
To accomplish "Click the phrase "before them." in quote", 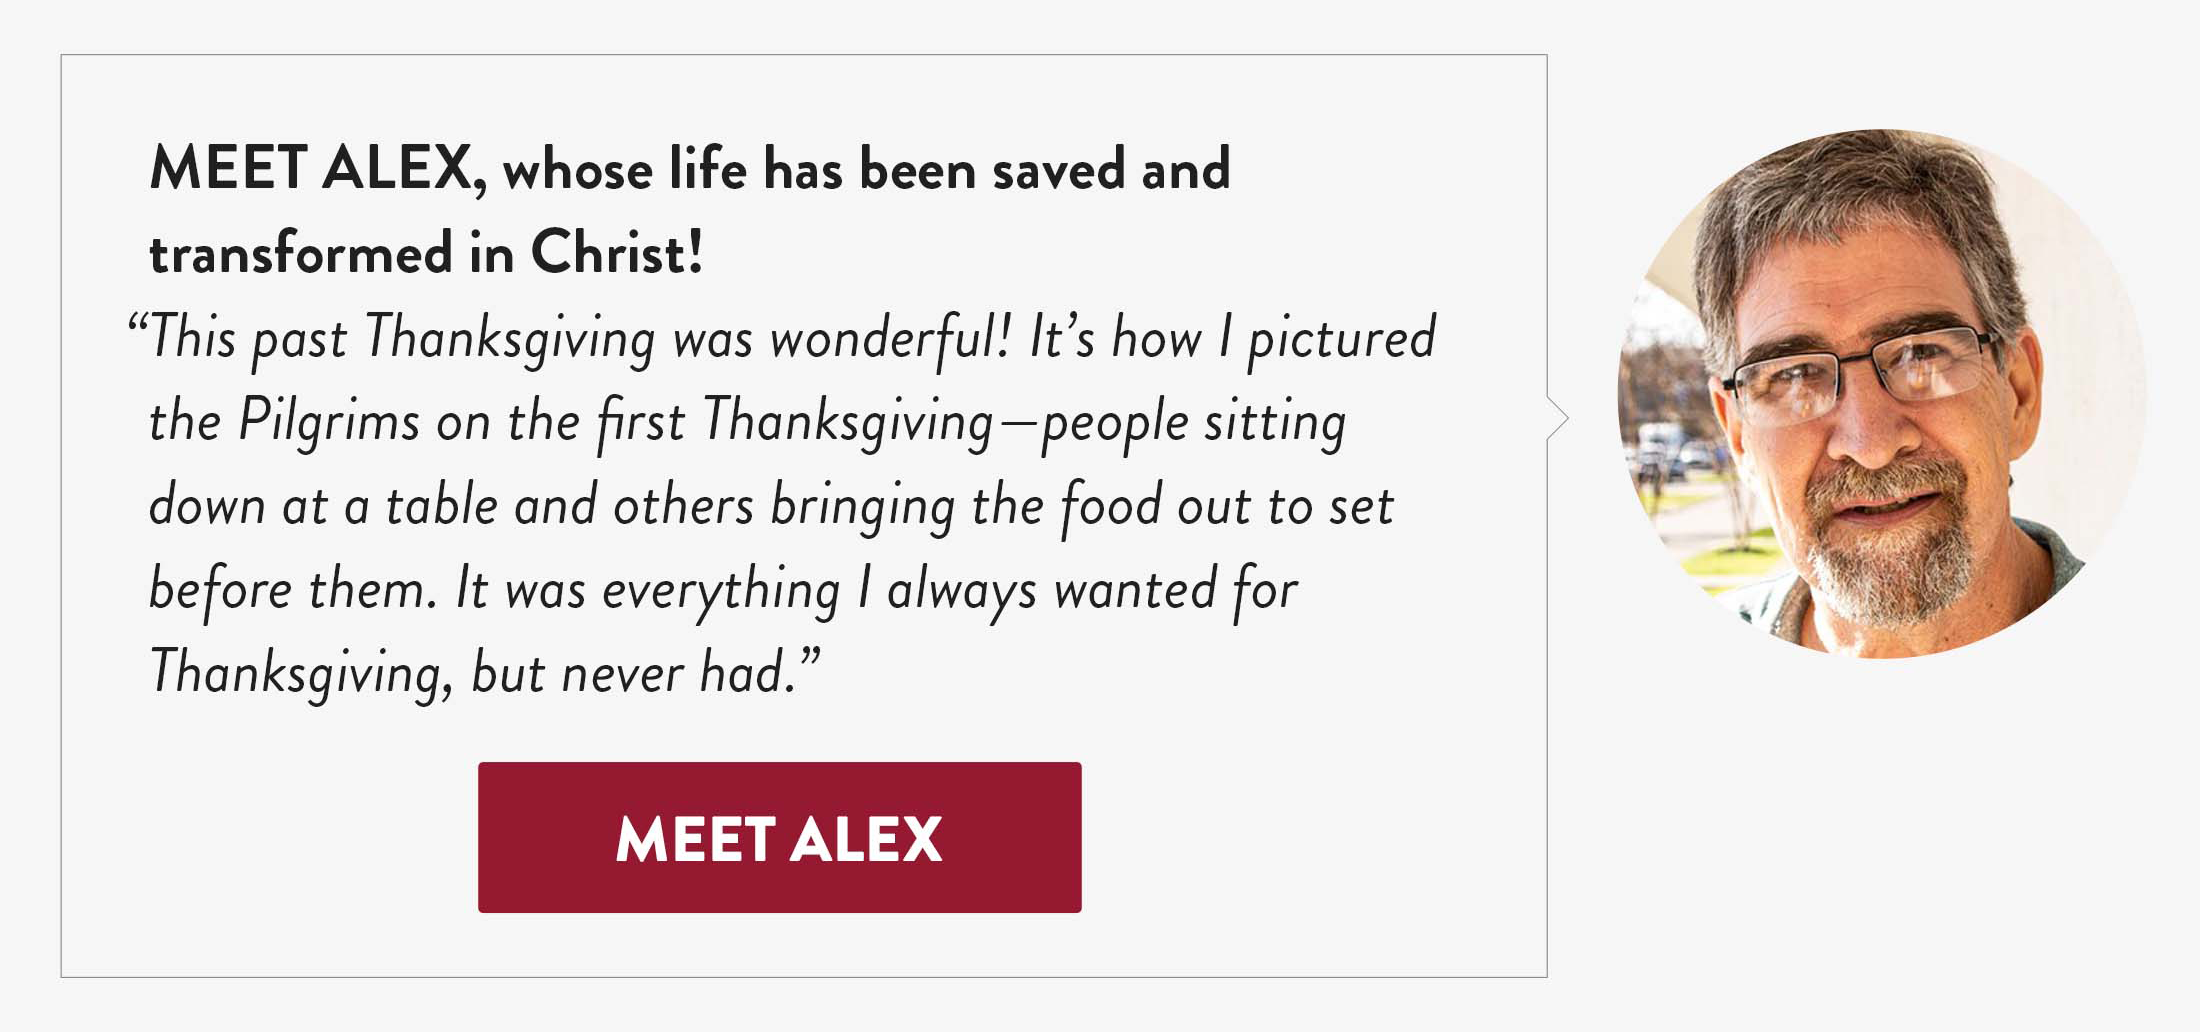I will click(x=293, y=589).
